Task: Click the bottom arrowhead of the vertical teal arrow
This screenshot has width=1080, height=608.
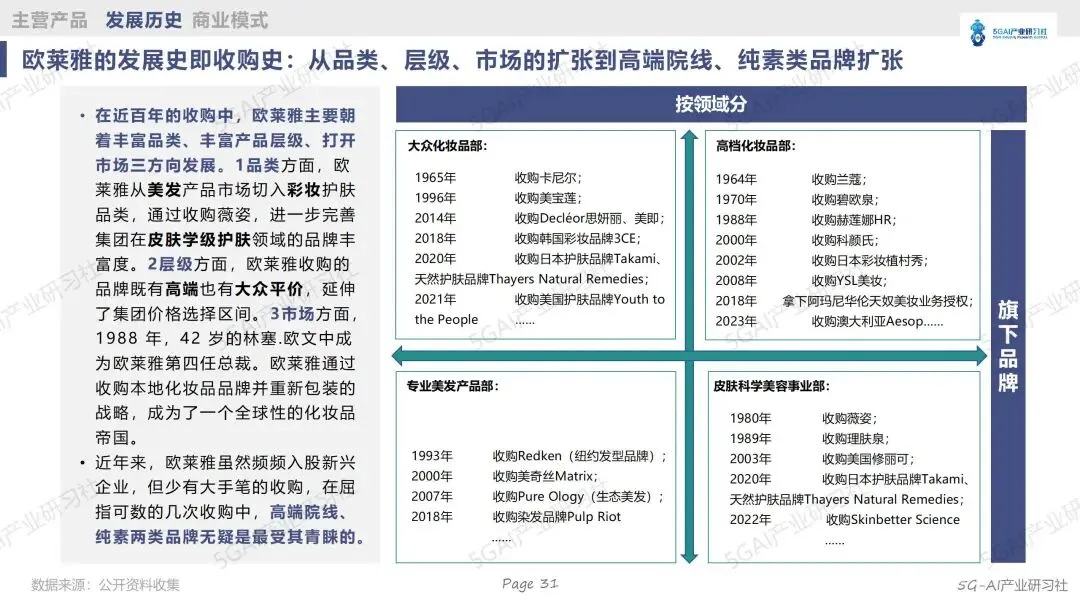Action: (x=689, y=557)
